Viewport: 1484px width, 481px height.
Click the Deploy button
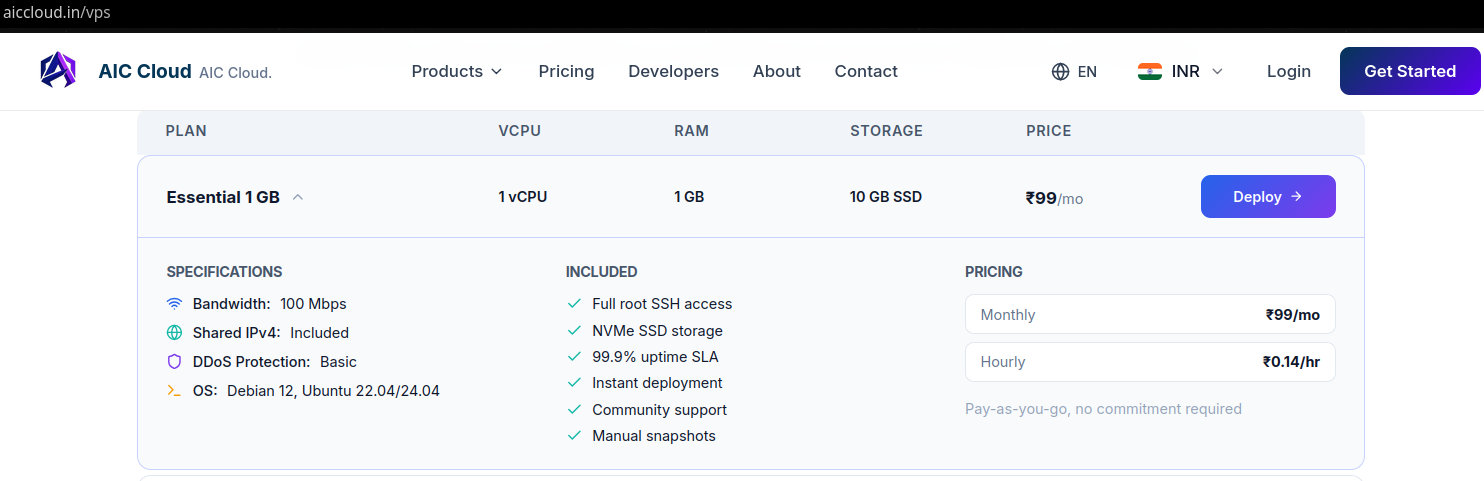coord(1268,197)
